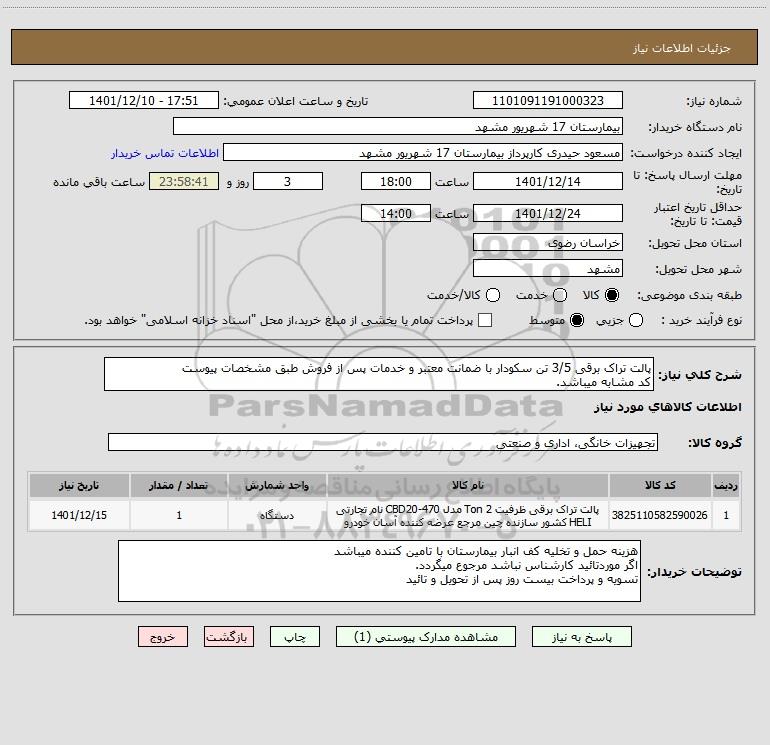The height and width of the screenshot is (745, 770).
Task: Click the اطلاعات کالاهای مورد نیاز section heading
Action: tap(668, 407)
